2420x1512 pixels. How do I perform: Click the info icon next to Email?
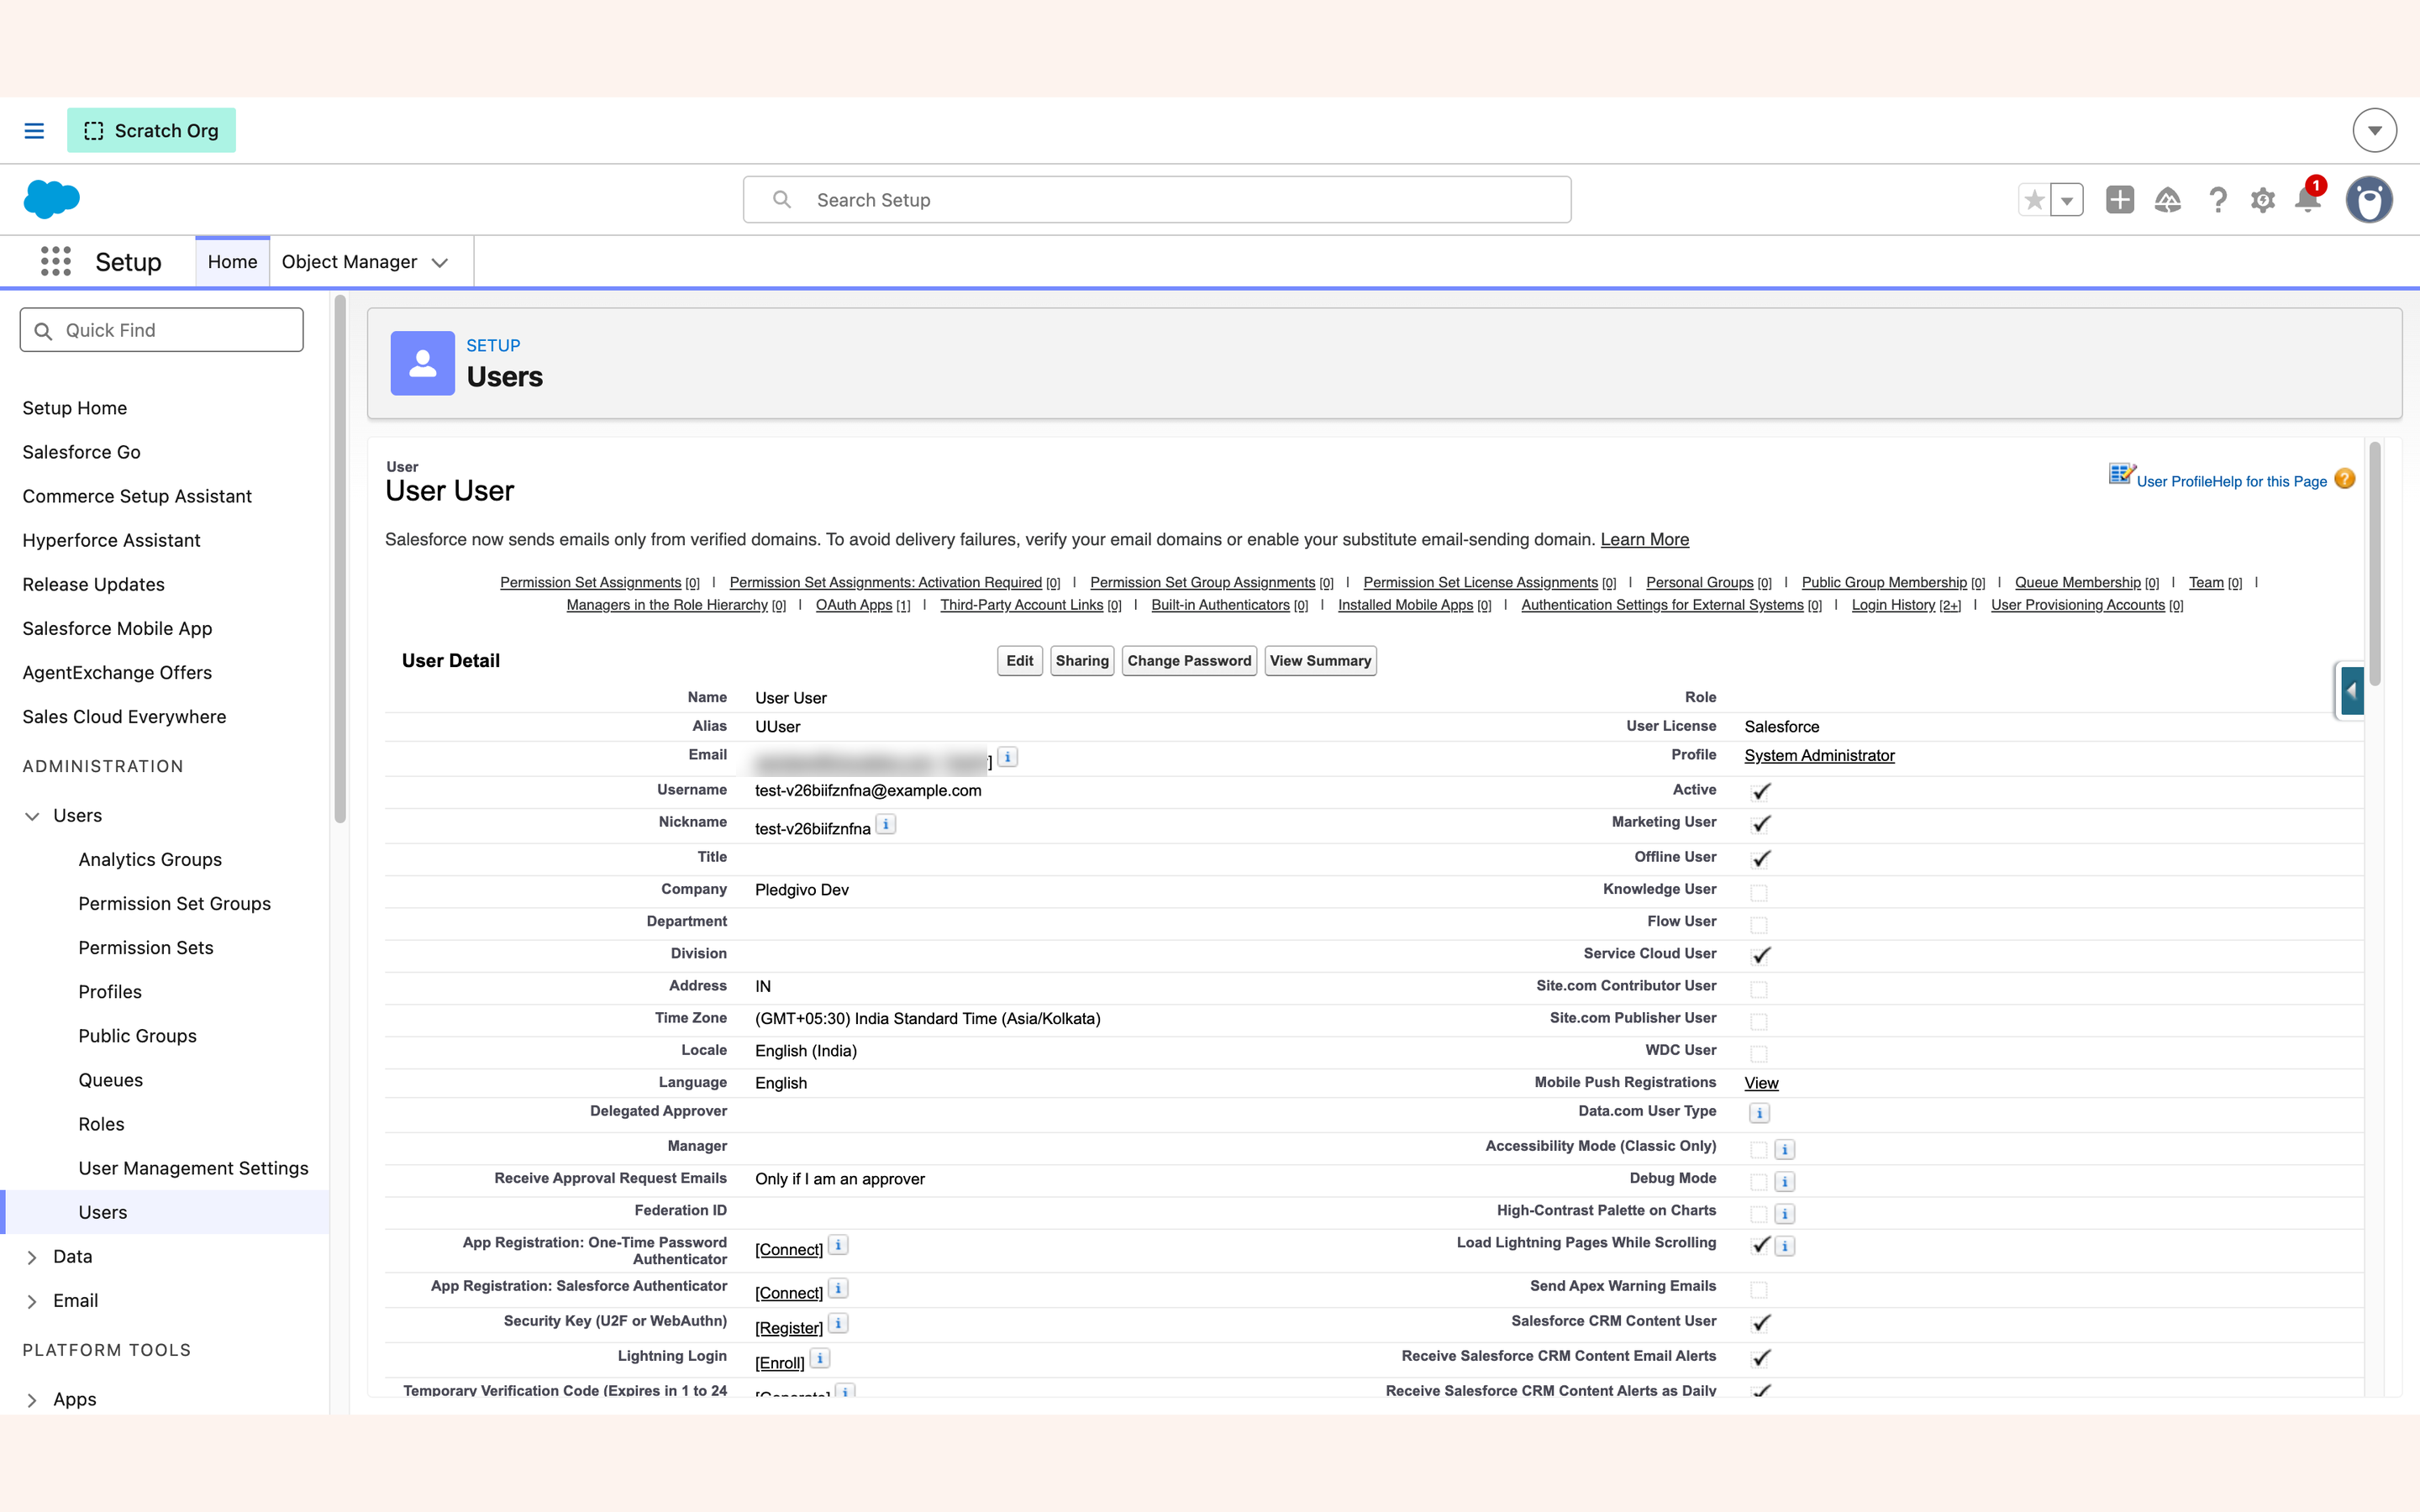1008,757
